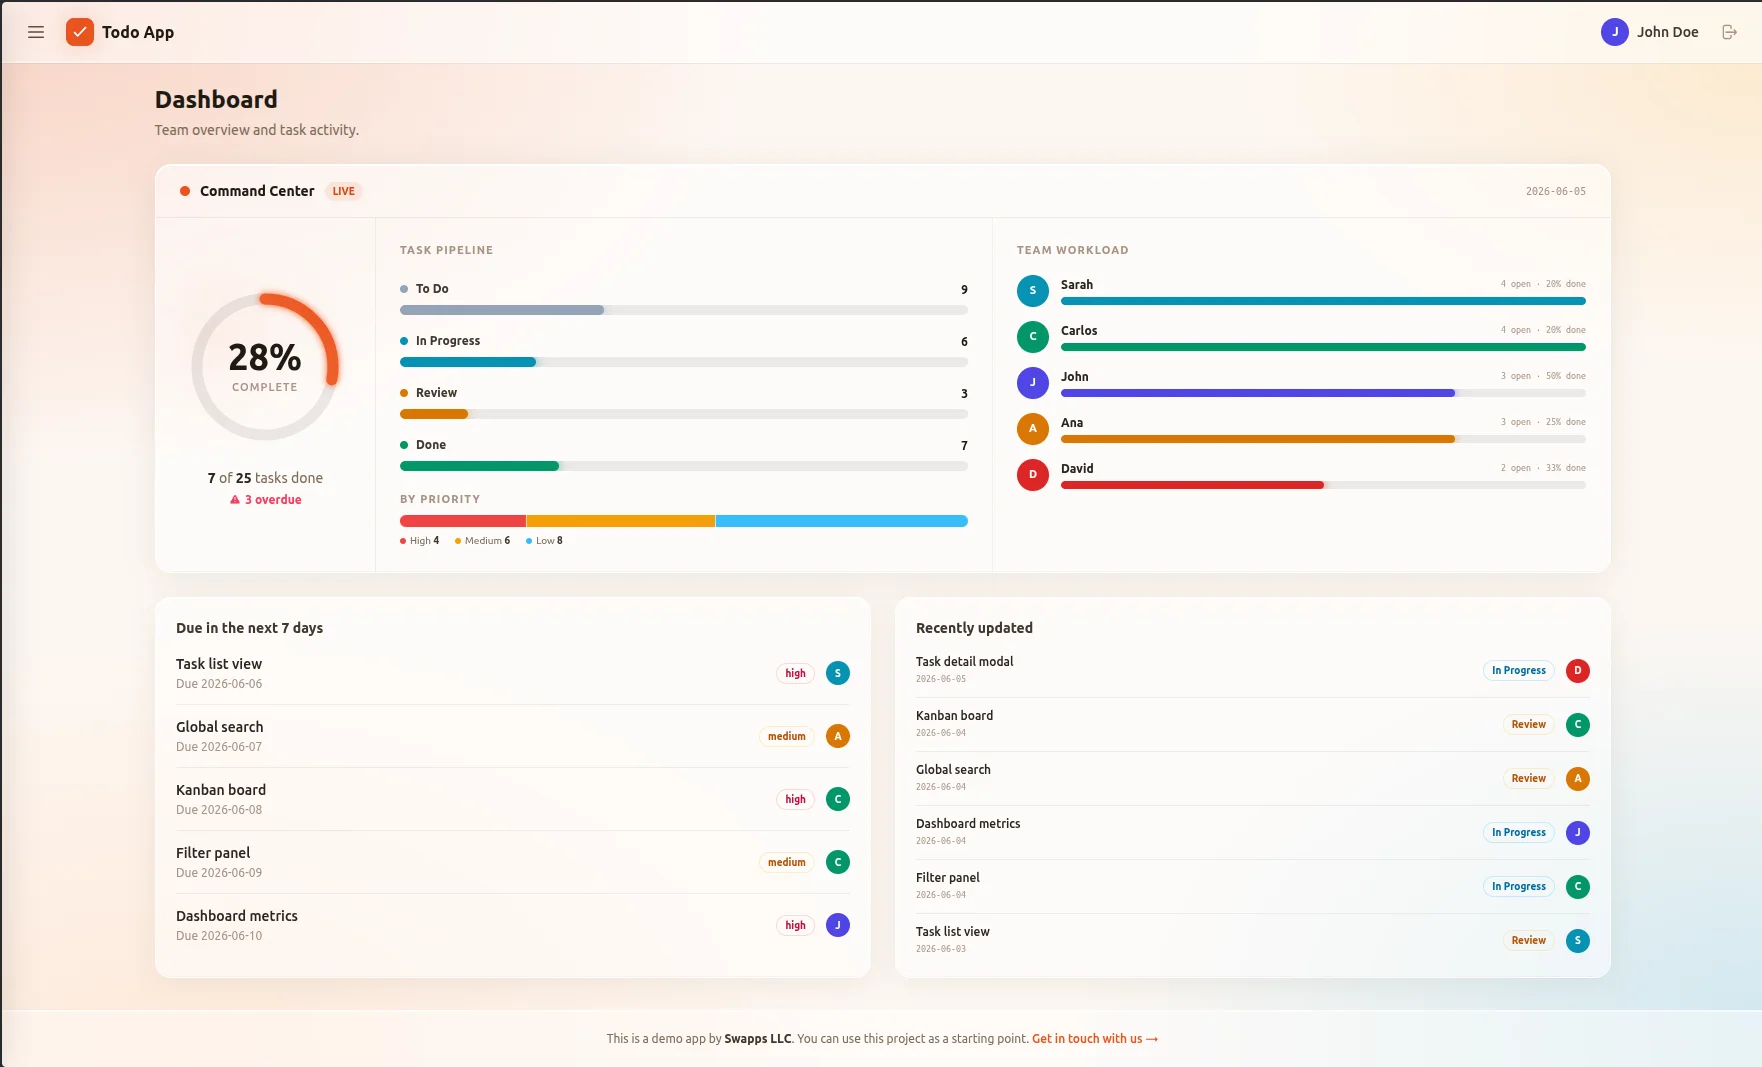This screenshot has width=1762, height=1067.
Task: Click the Review pipeline progress bar
Action: click(x=684, y=414)
